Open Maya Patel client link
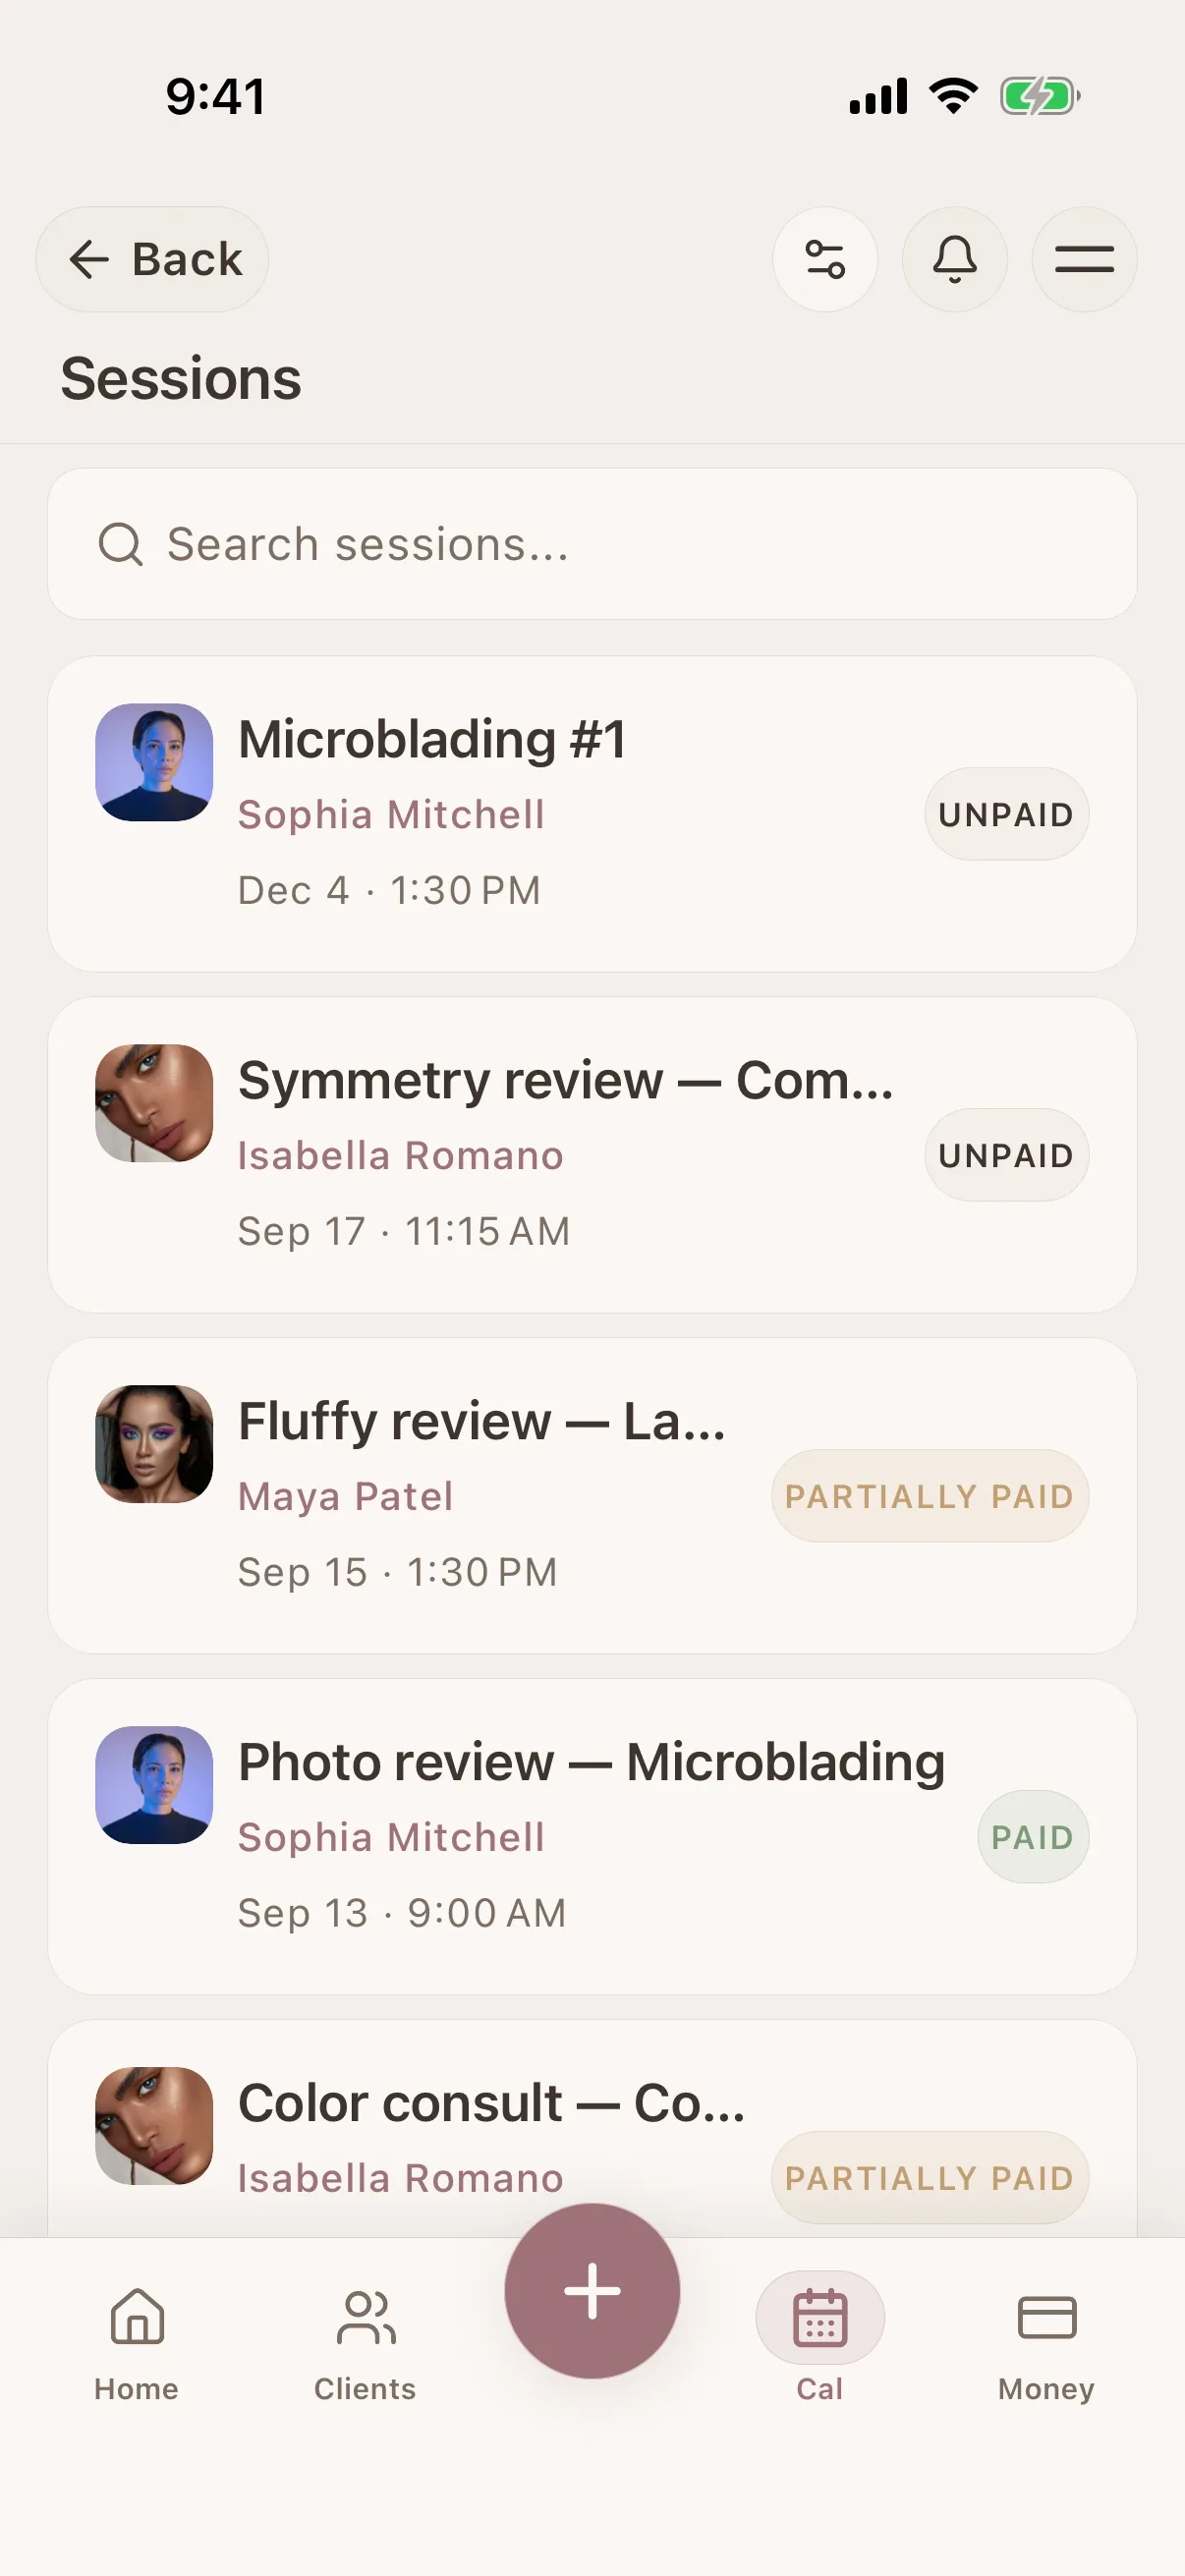Image resolution: width=1185 pixels, height=2576 pixels. [x=345, y=1496]
